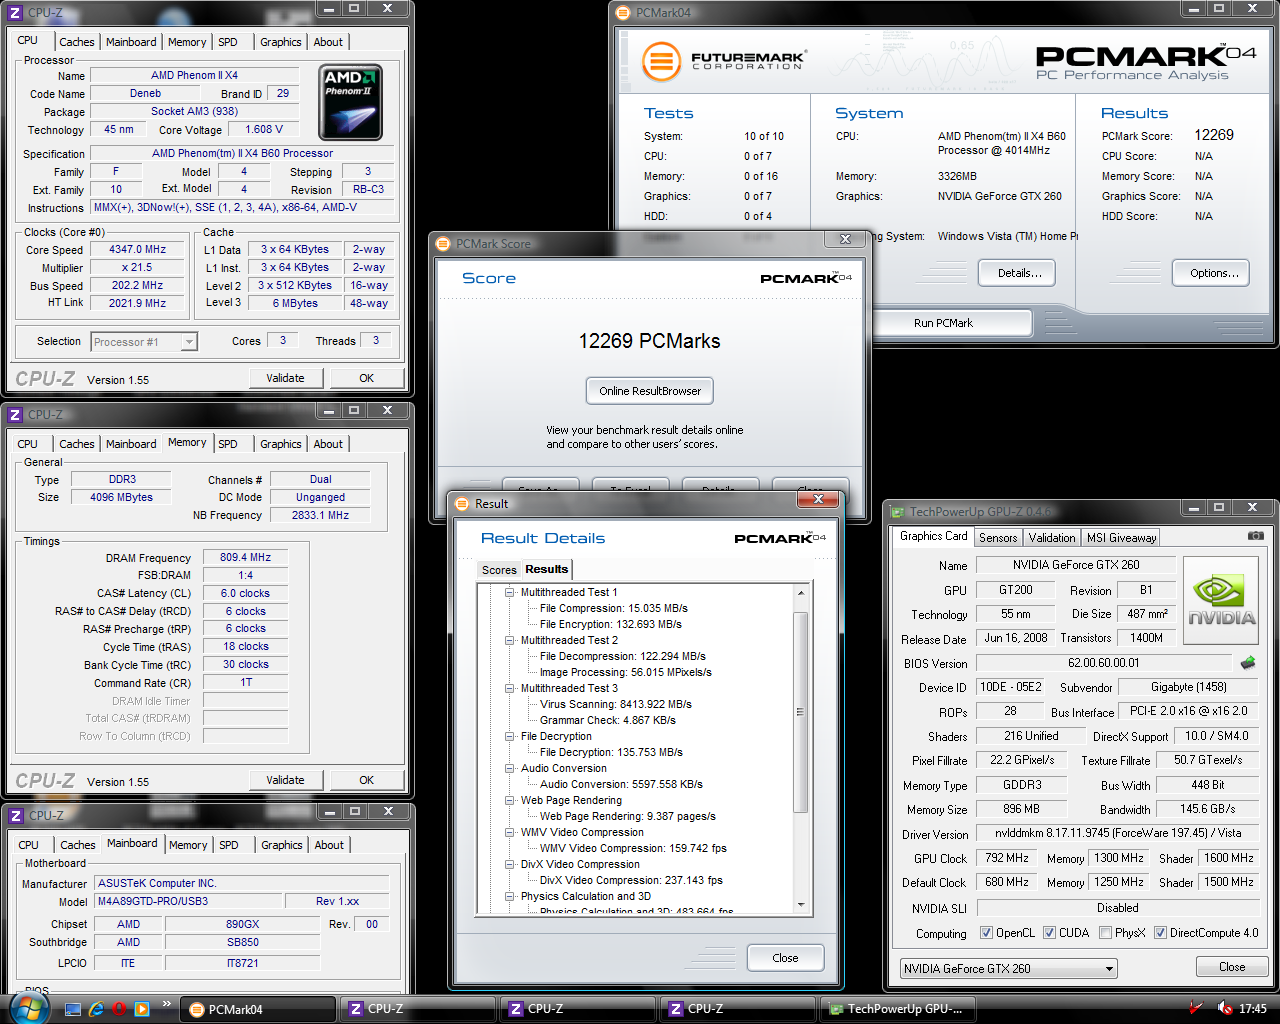The height and width of the screenshot is (1024, 1280).
Task: Switch to Scores tab in Result Details
Action: [499, 570]
